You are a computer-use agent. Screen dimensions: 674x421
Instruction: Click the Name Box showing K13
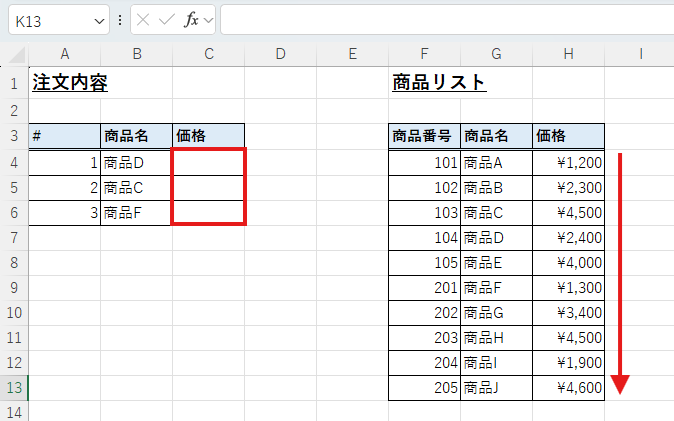click(x=50, y=20)
